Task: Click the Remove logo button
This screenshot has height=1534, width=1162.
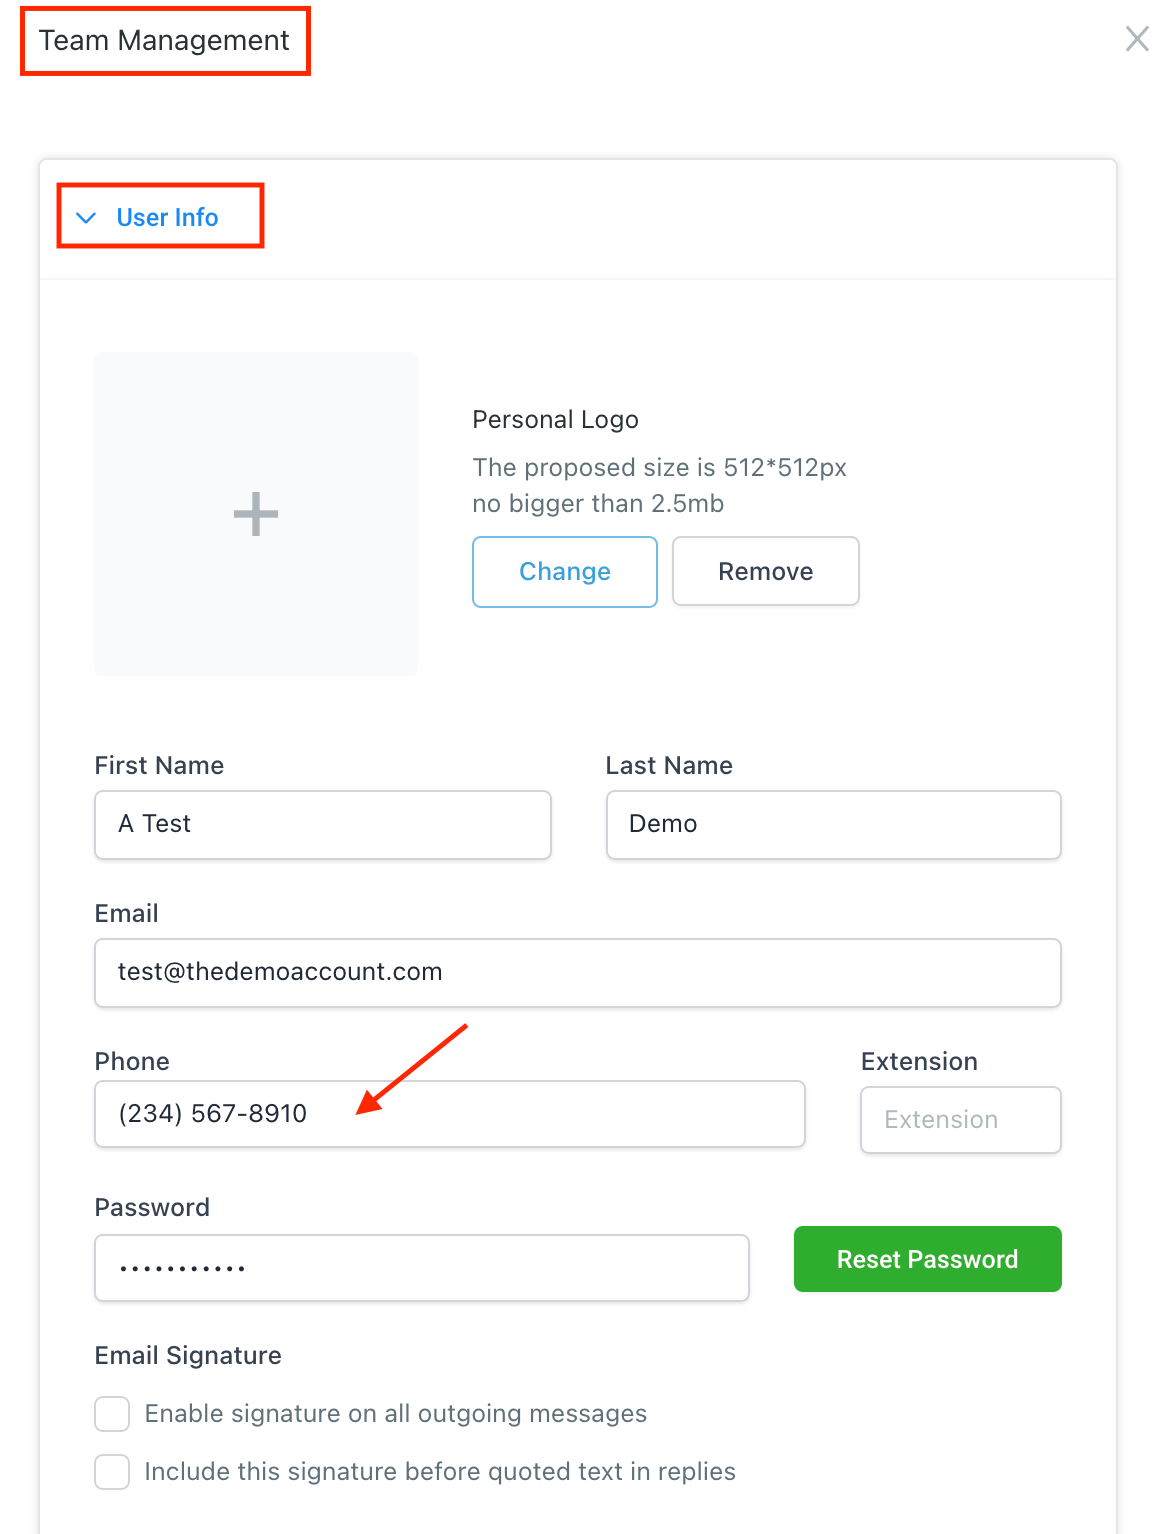Action: tap(765, 571)
